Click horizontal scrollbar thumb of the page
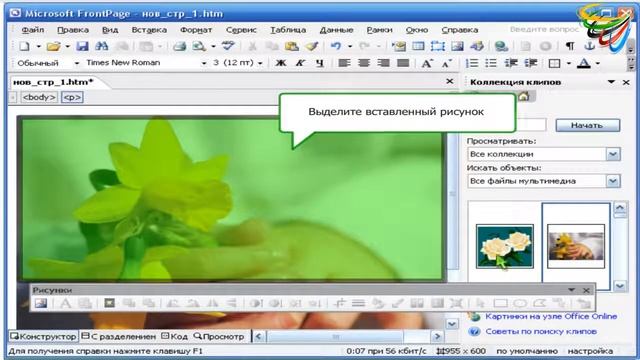Viewport: 640px width, 360px height. pos(335,337)
